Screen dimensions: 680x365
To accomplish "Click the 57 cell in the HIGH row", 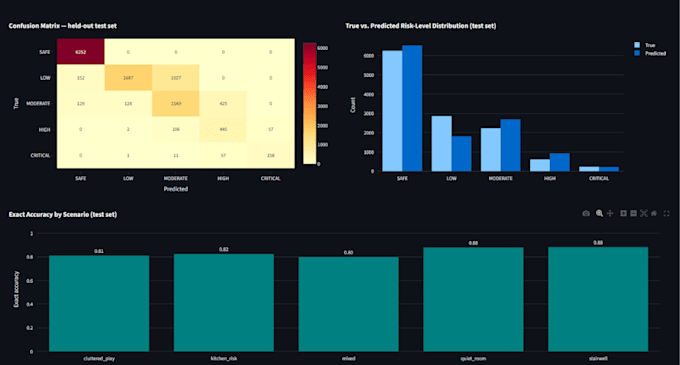I will 271,129.
